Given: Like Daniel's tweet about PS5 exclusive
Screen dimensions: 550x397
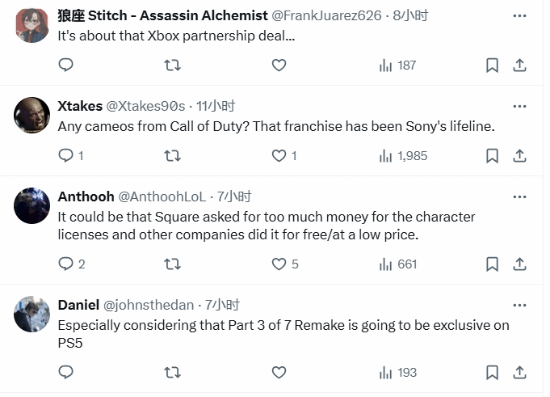Looking at the screenshot, I should click(x=279, y=372).
